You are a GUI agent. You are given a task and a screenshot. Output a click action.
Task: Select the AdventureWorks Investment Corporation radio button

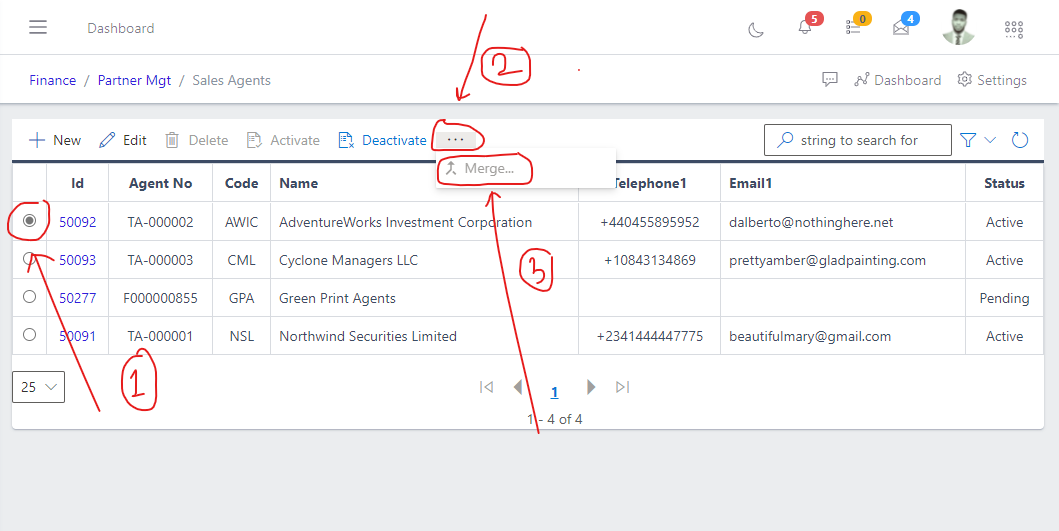30,221
